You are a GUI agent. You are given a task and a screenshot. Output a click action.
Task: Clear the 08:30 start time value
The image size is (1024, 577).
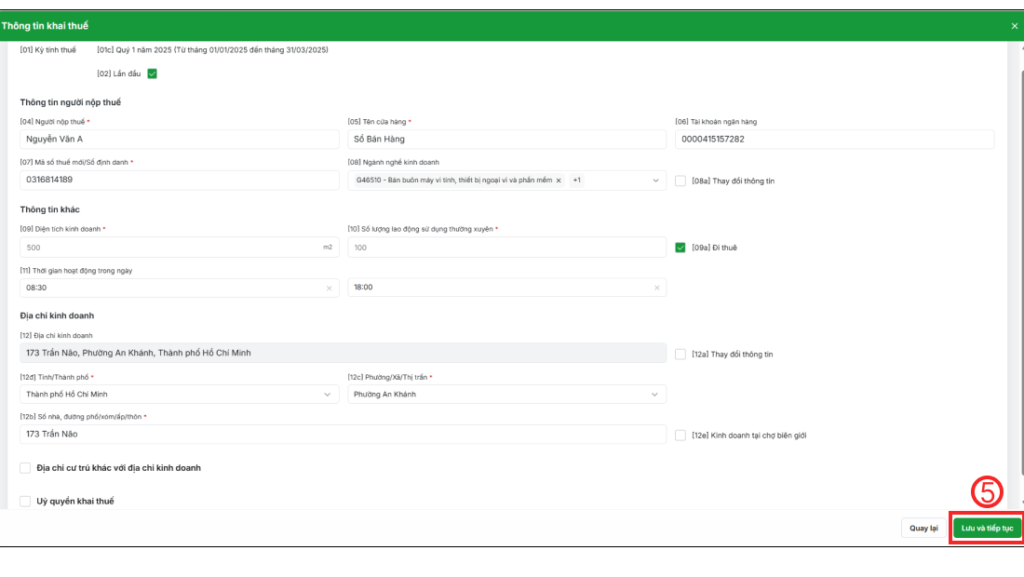(328, 288)
